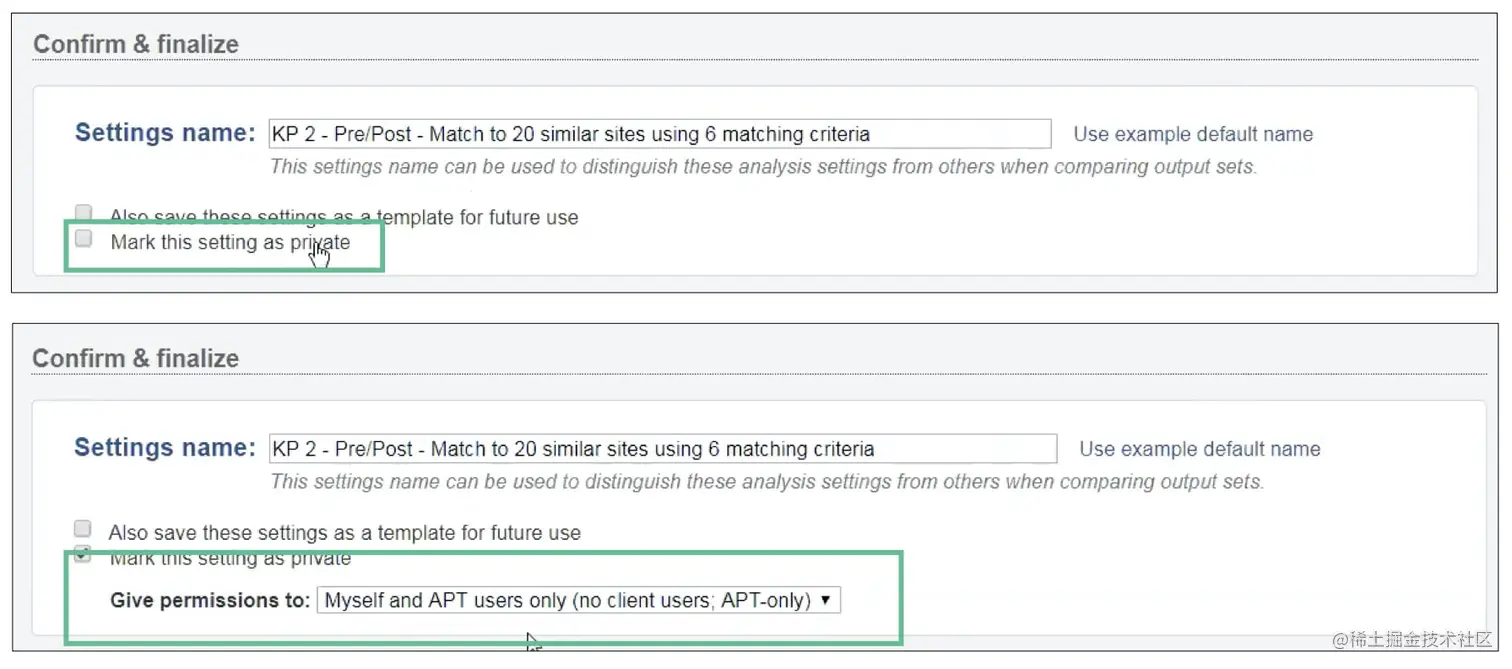
Task: Click template label text in the permissions panel
Action: point(344,533)
